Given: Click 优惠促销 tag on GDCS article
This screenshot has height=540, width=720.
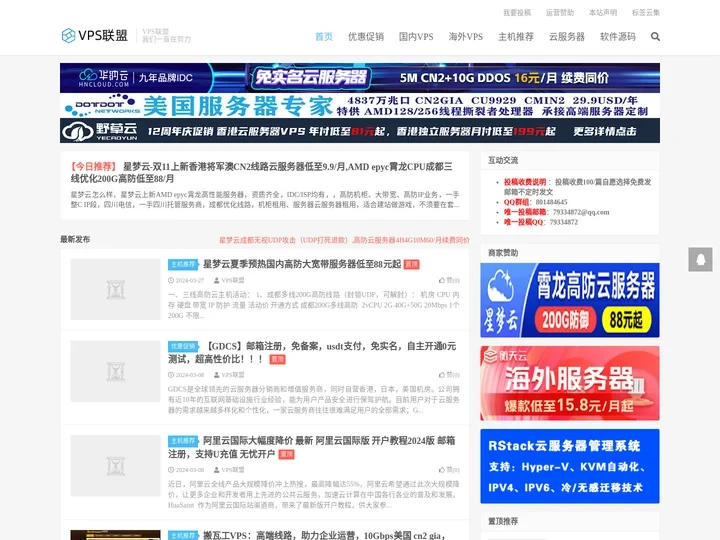Looking at the screenshot, I should click(x=183, y=346).
